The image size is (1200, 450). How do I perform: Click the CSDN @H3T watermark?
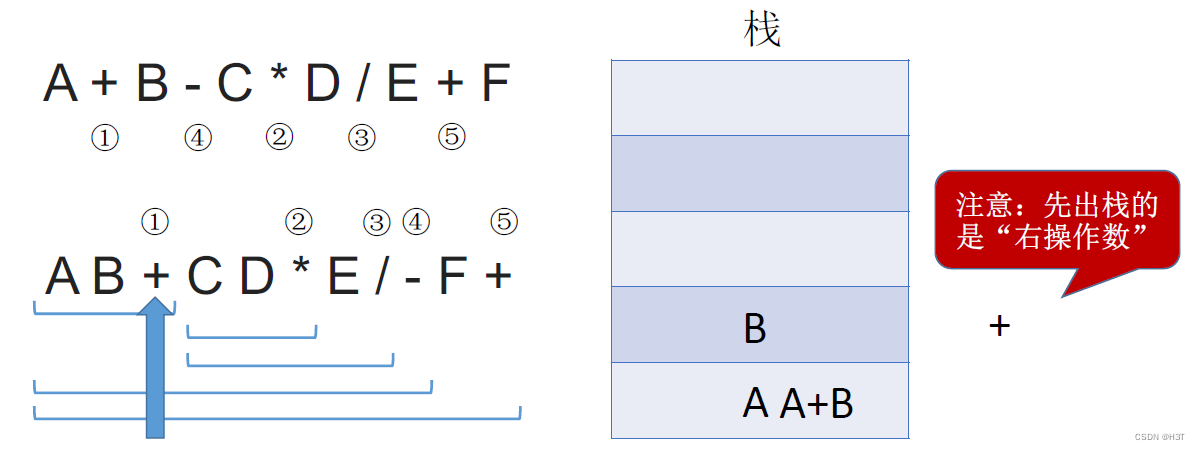[x=1160, y=437]
